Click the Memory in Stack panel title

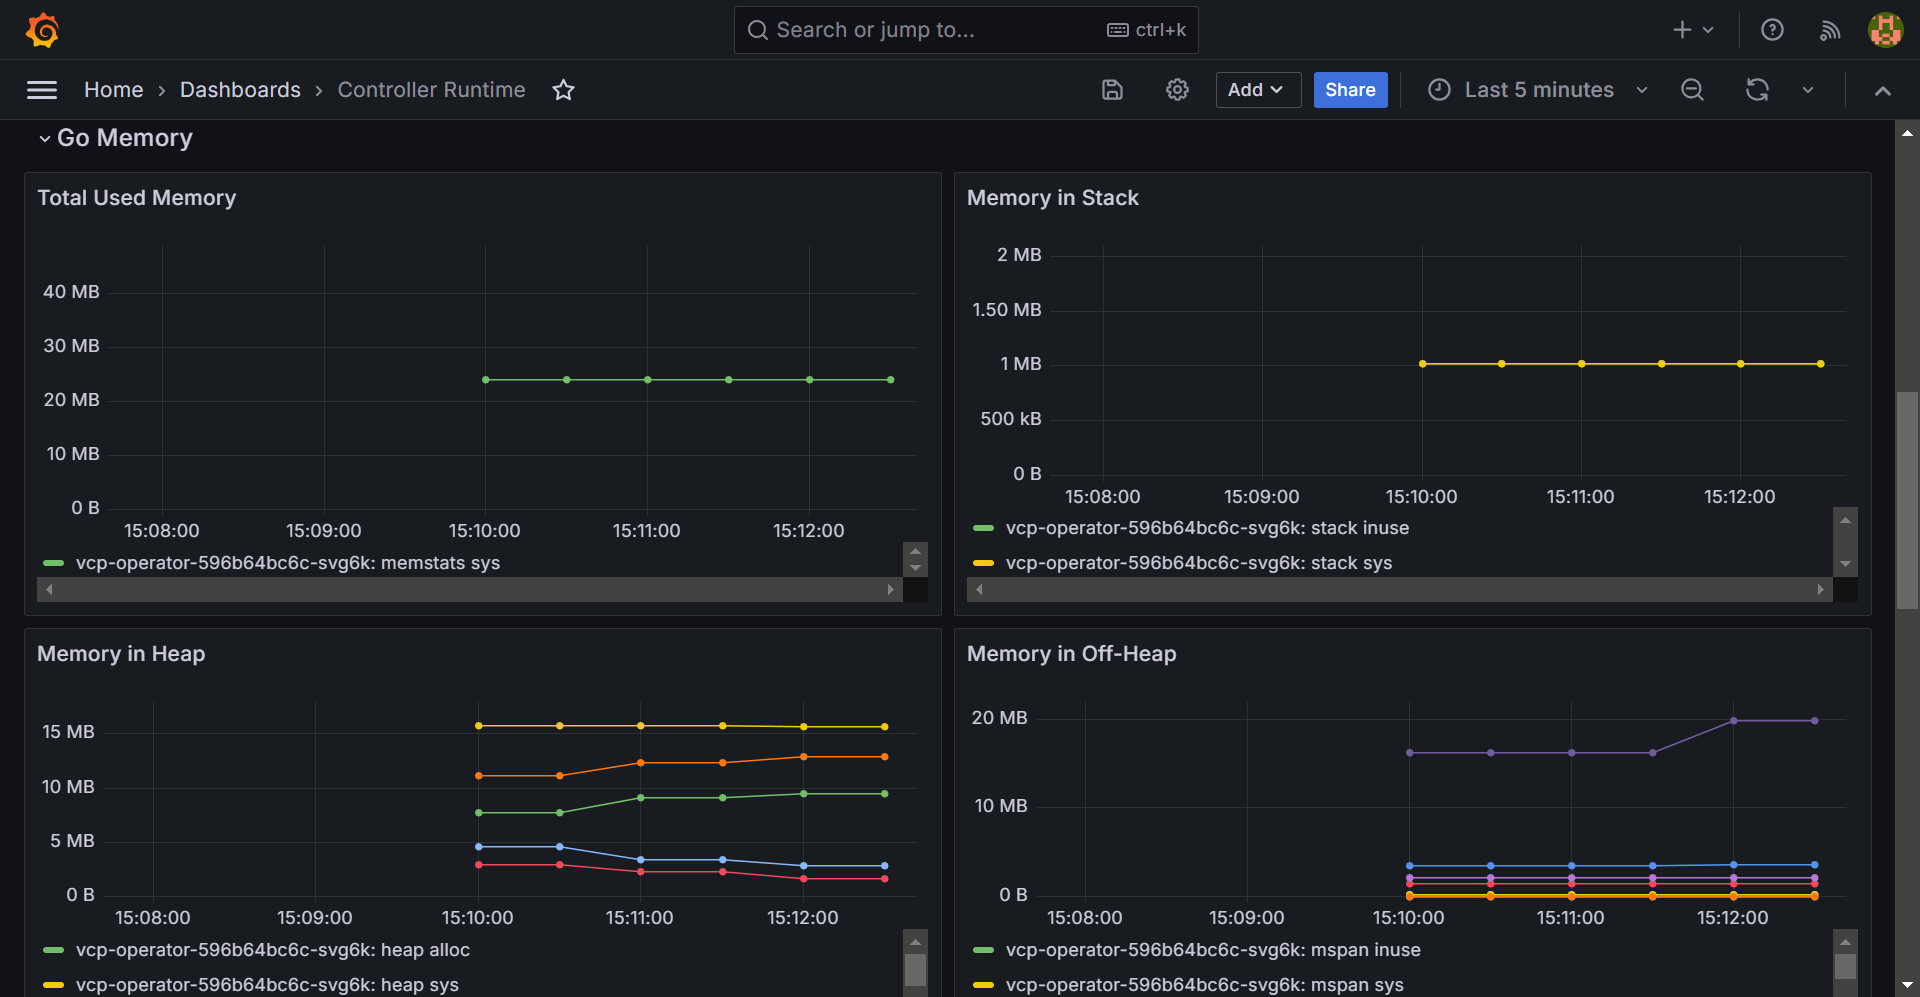(x=1053, y=198)
